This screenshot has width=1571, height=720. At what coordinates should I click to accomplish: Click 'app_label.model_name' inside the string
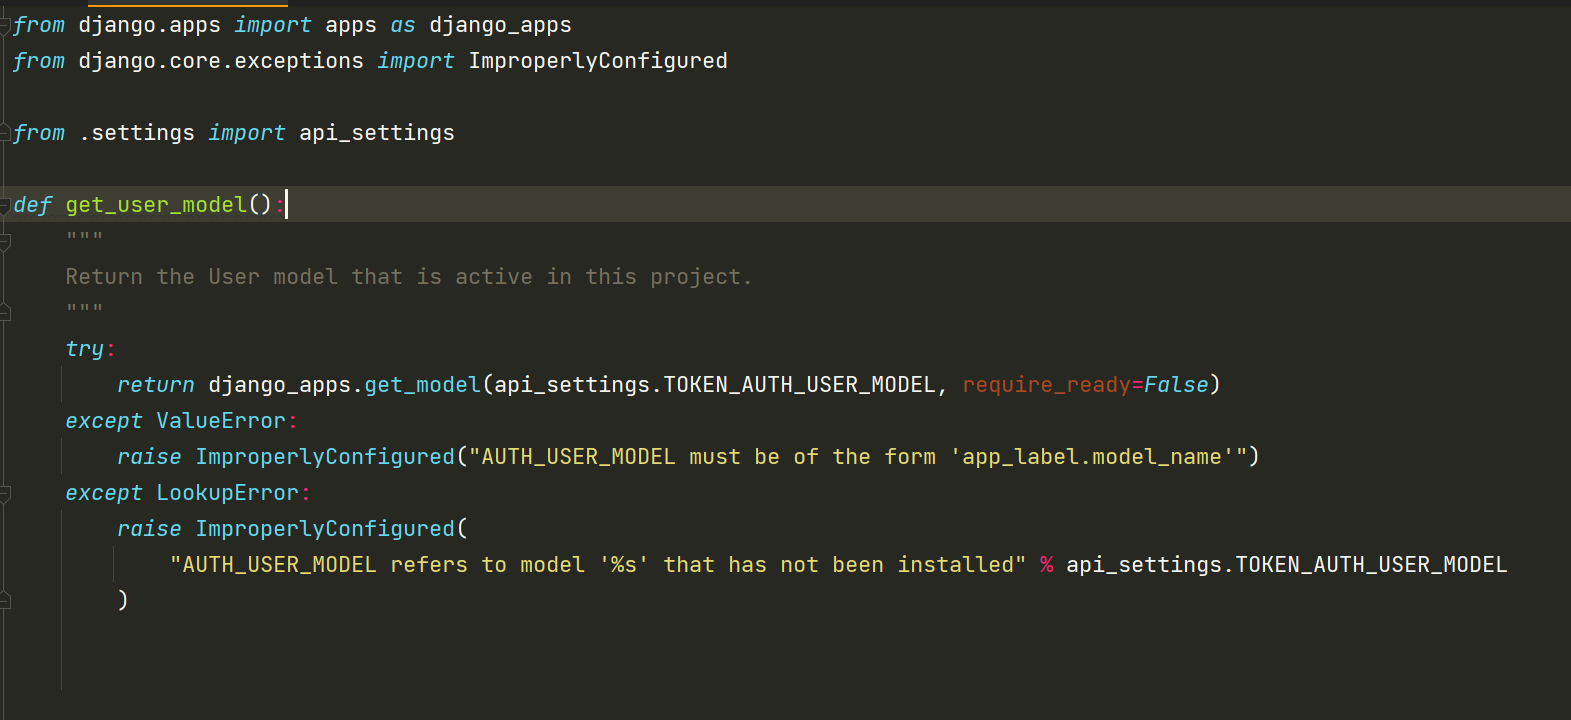click(x=1092, y=457)
